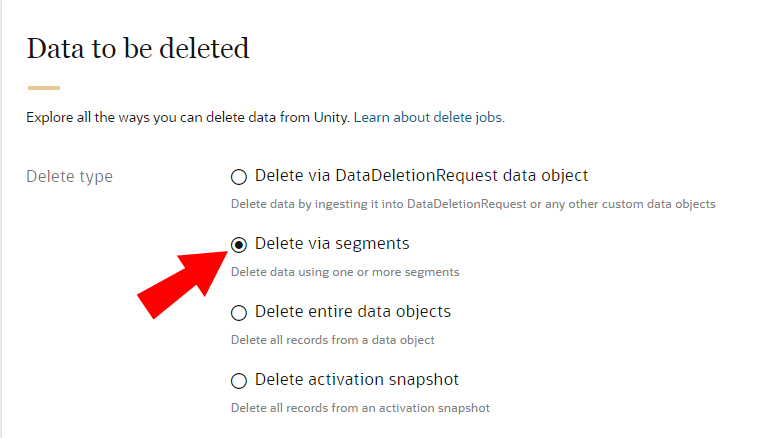
Task: Click the selected Delete via segments radio button
Action: tap(238, 245)
